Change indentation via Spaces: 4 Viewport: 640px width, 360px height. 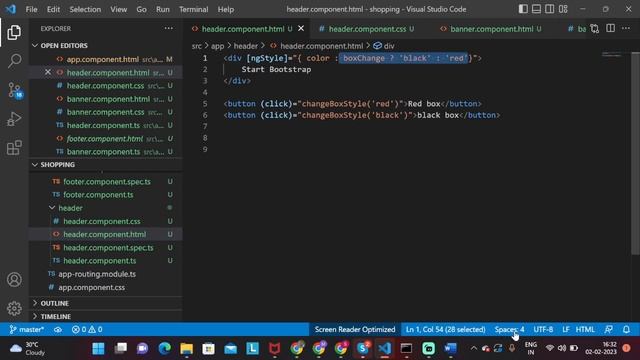coord(509,329)
